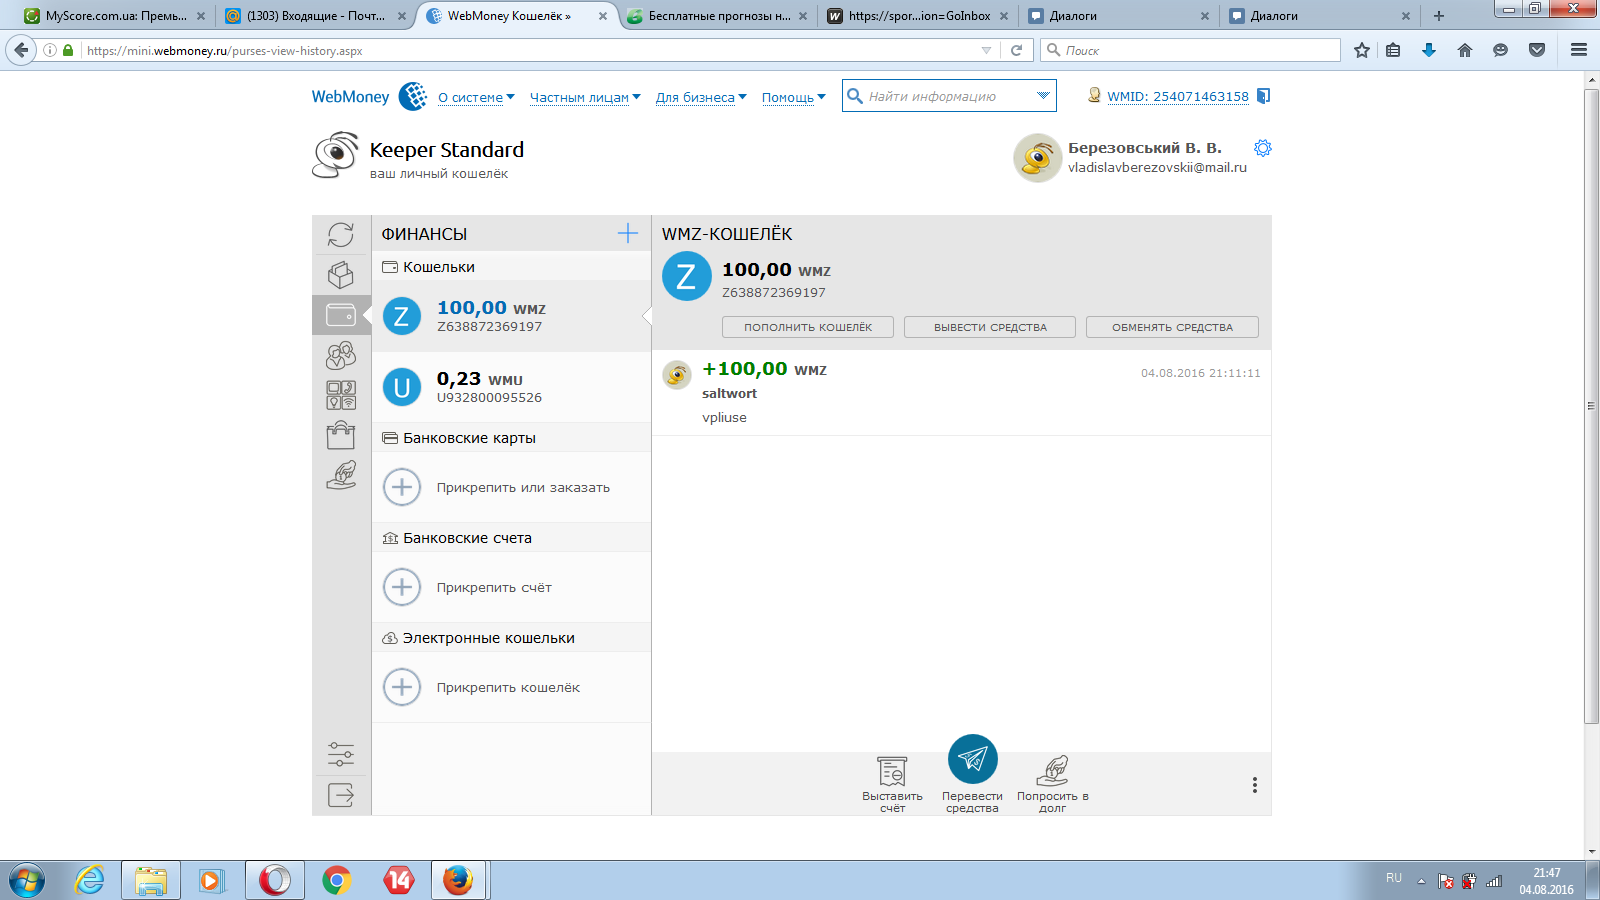Click the vladislavberezovskii@mail.ru email text
The width and height of the screenshot is (1600, 900).
click(x=1157, y=167)
